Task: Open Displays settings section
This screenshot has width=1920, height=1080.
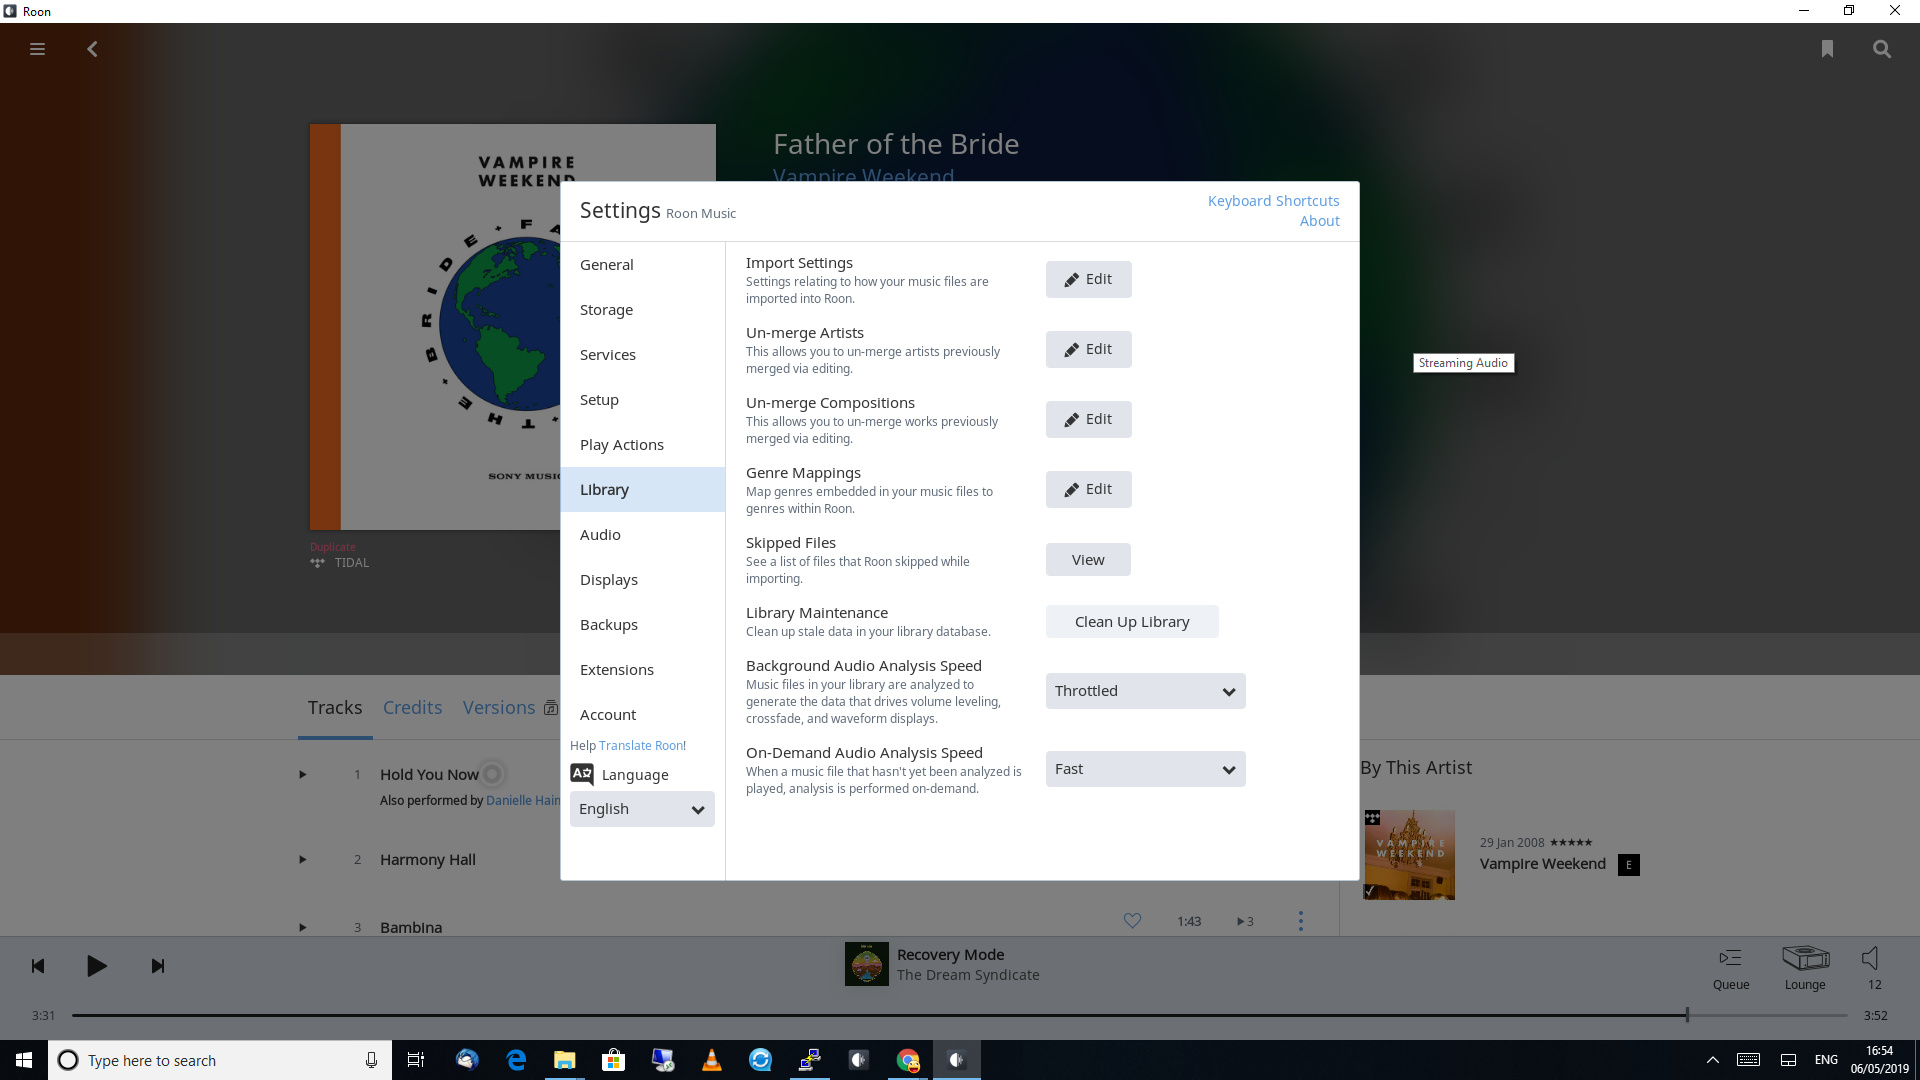Action: point(642,580)
